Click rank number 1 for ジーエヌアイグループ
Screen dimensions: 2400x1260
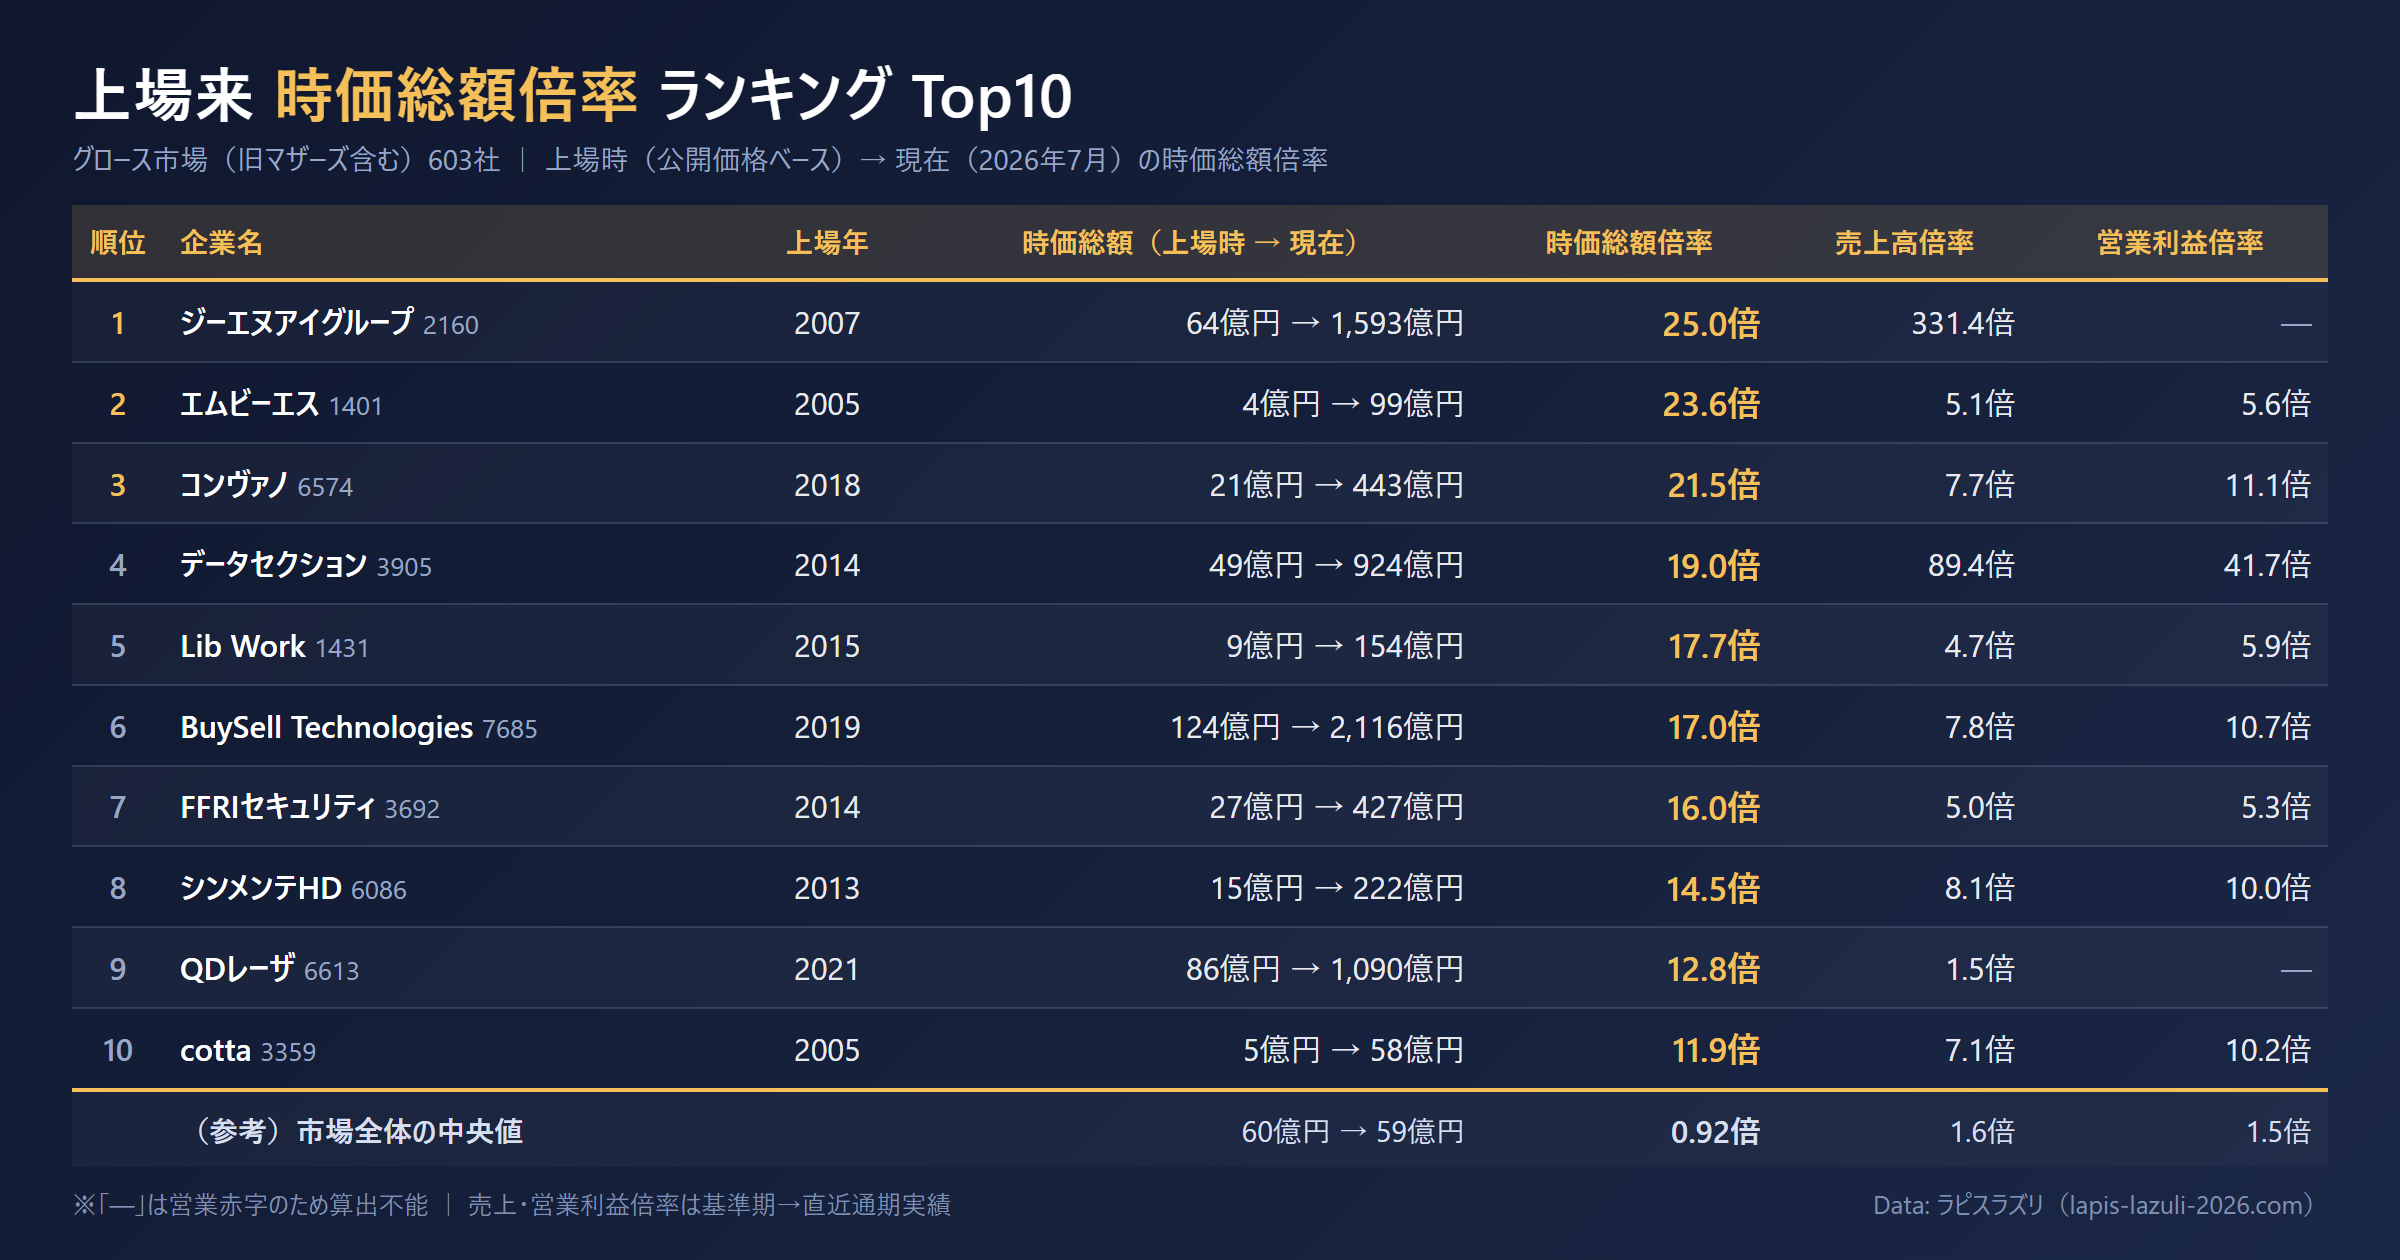(118, 323)
